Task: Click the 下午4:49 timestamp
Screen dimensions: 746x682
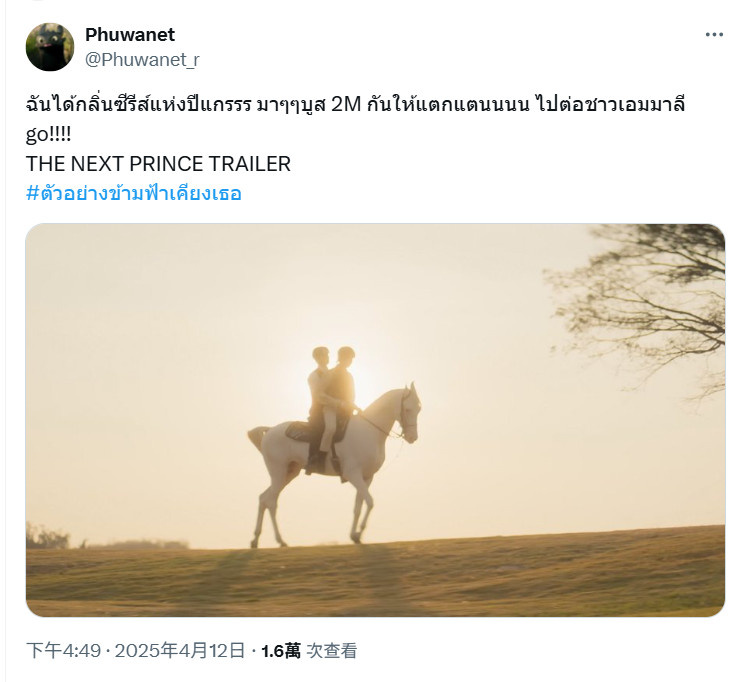Action: click(x=63, y=651)
